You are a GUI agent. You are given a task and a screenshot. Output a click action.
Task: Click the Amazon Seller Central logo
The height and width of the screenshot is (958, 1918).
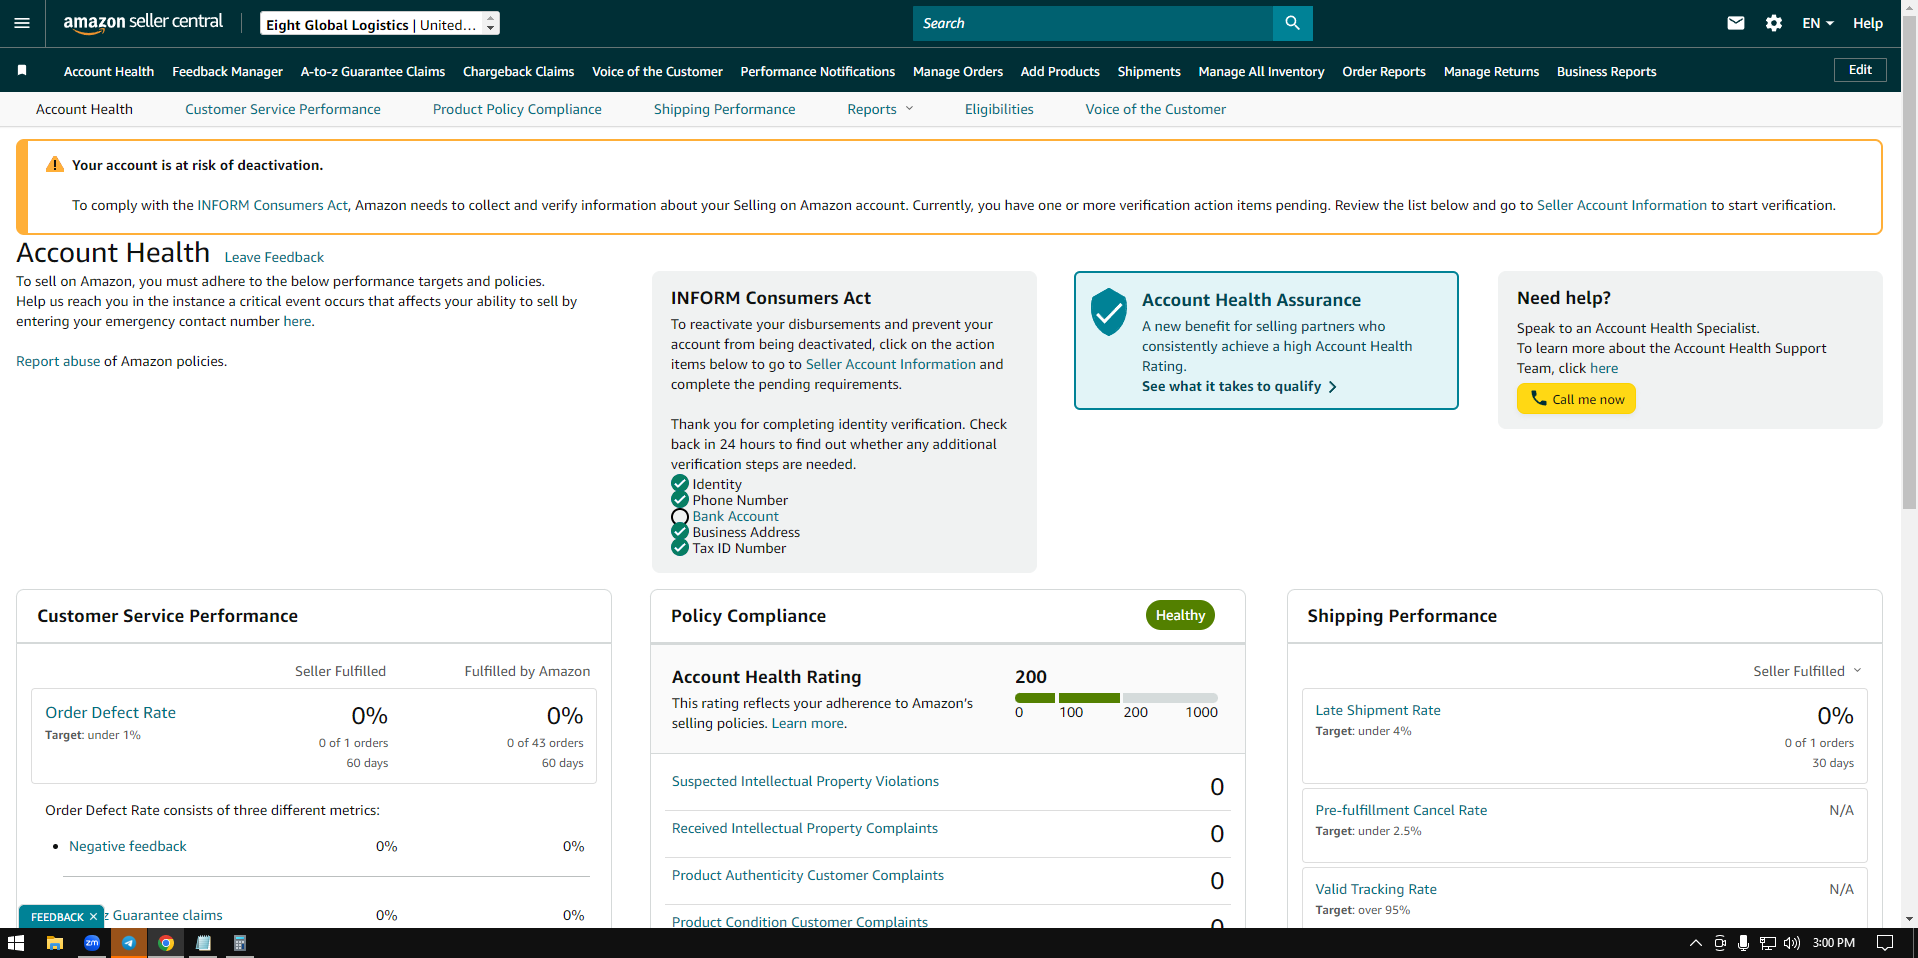coord(143,23)
